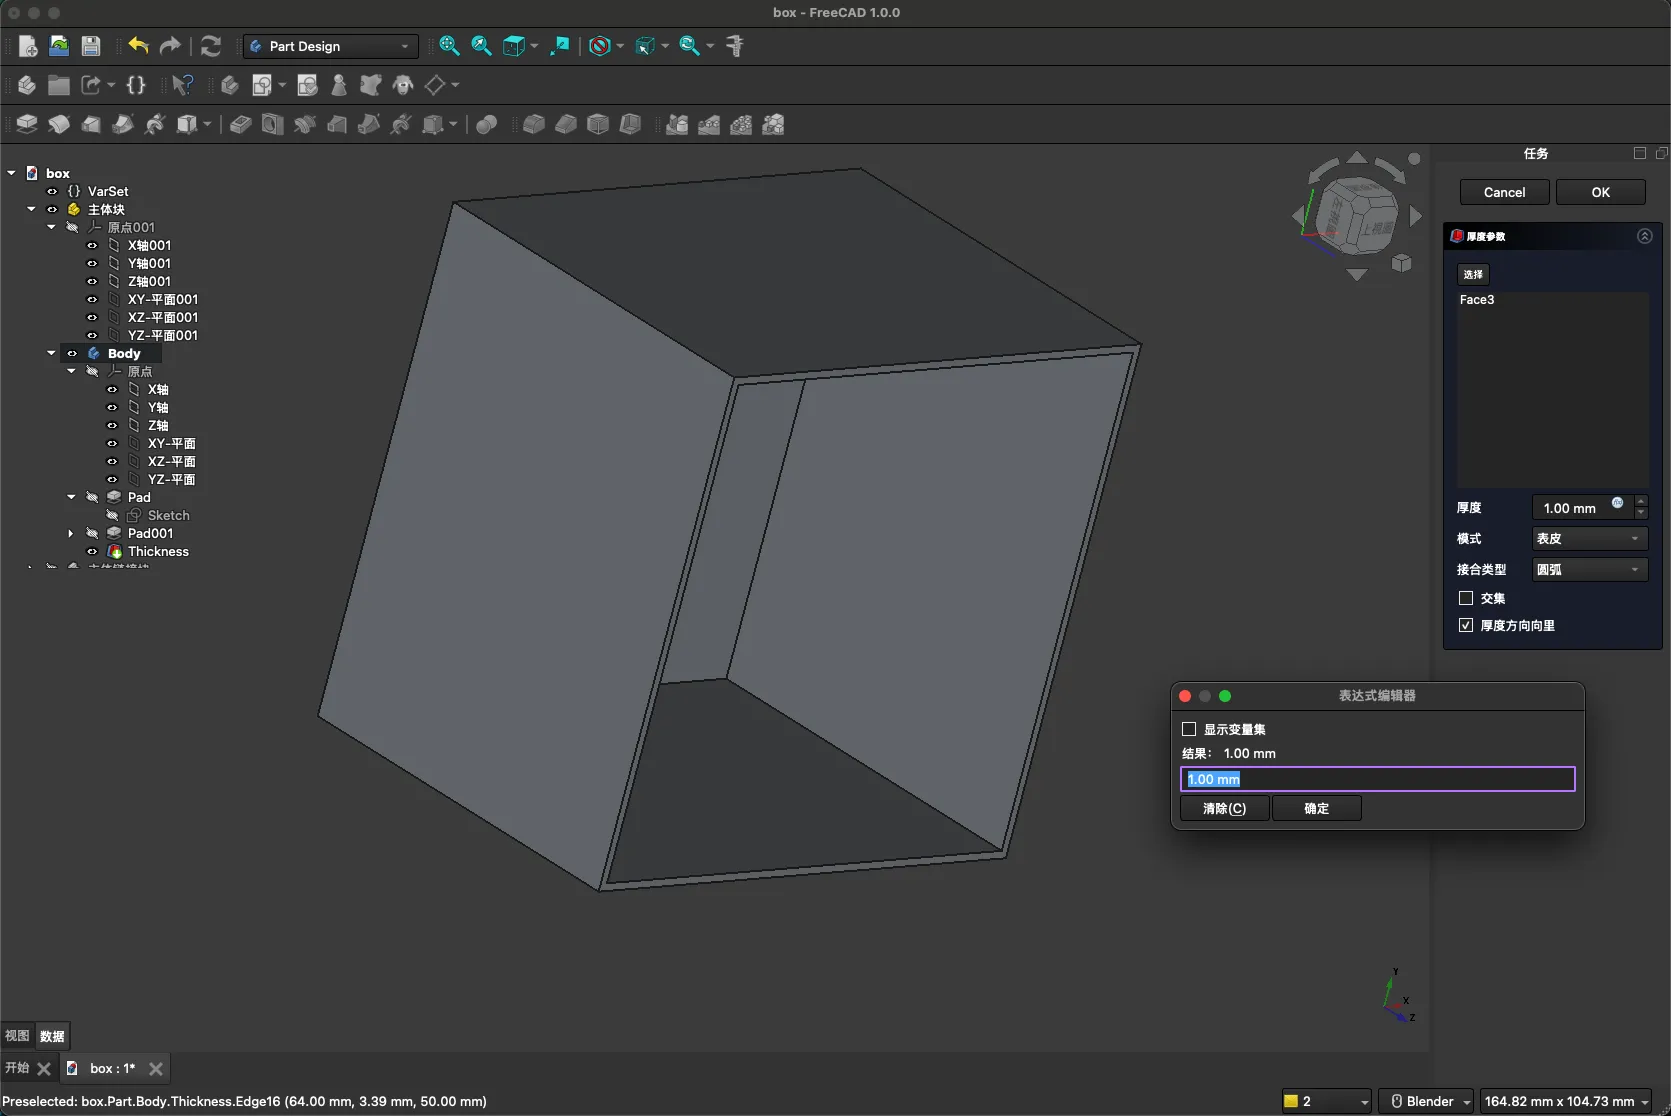Toggle the 显示变量集 checkbox

coord(1189,729)
